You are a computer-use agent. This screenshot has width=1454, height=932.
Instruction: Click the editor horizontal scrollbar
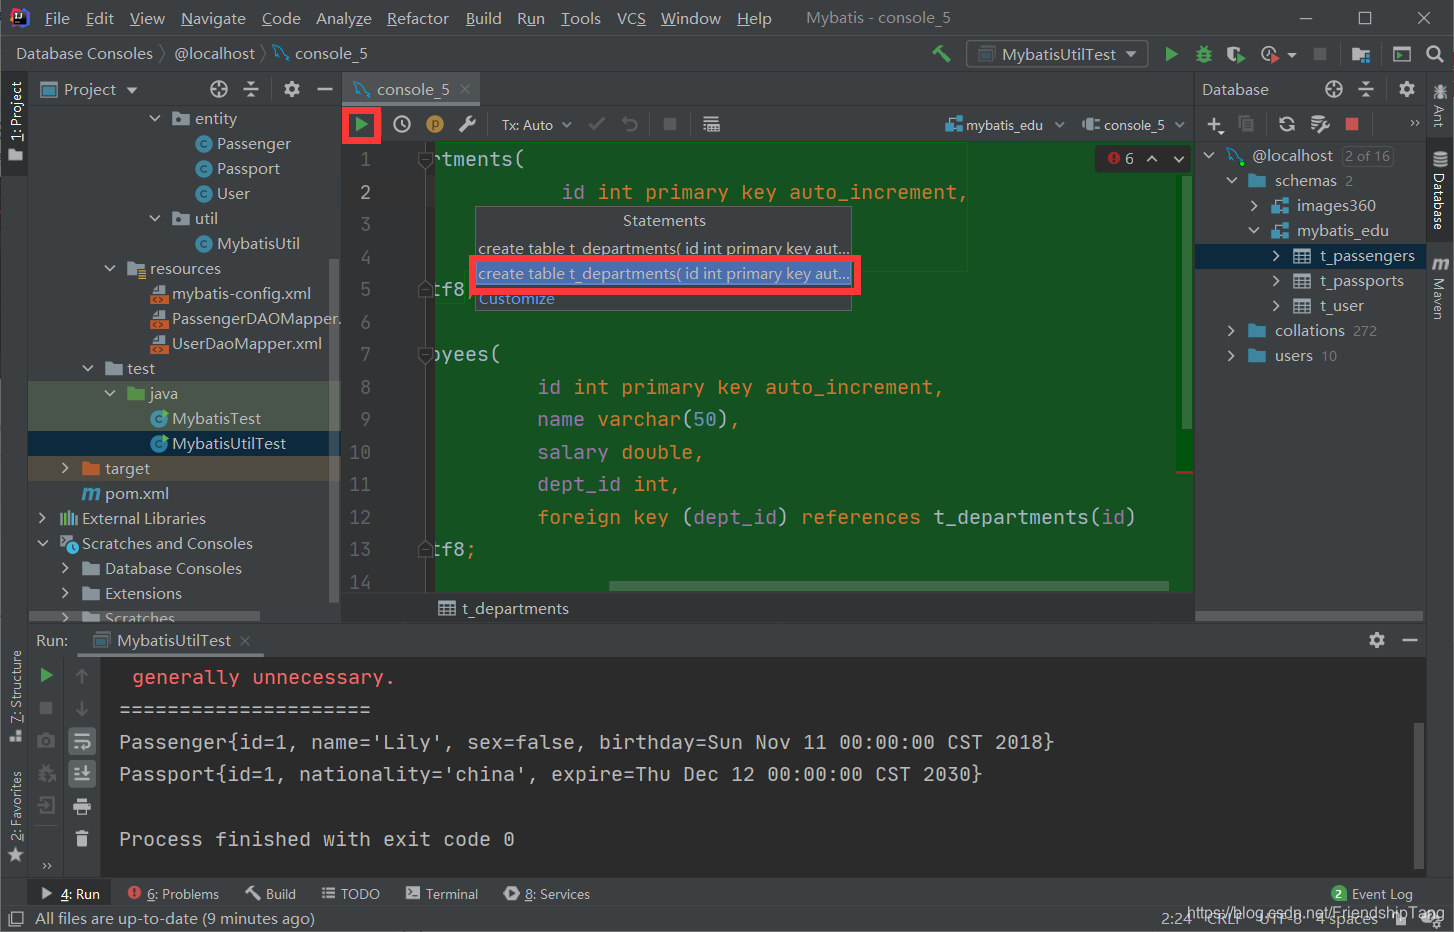888,586
